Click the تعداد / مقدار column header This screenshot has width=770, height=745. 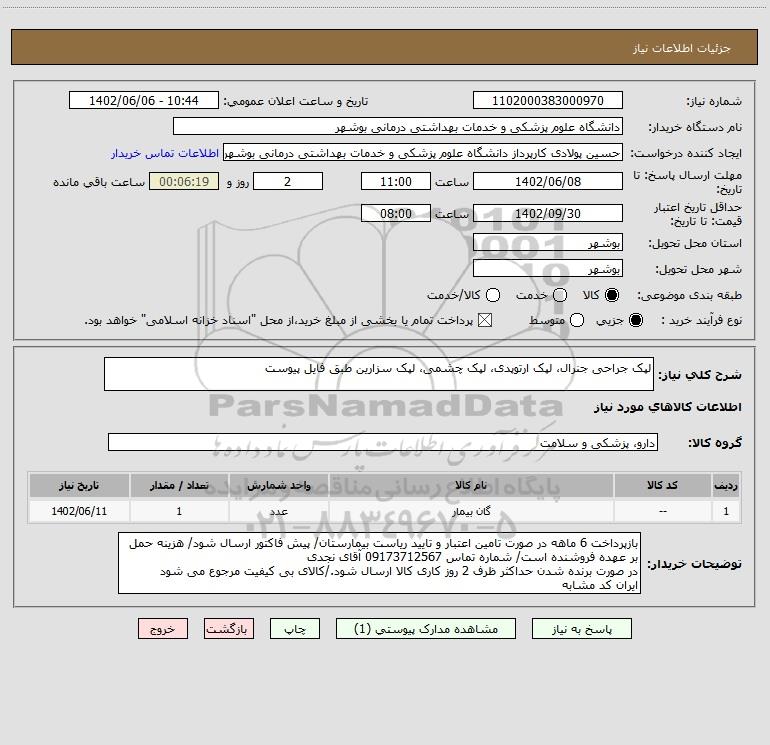click(x=179, y=485)
